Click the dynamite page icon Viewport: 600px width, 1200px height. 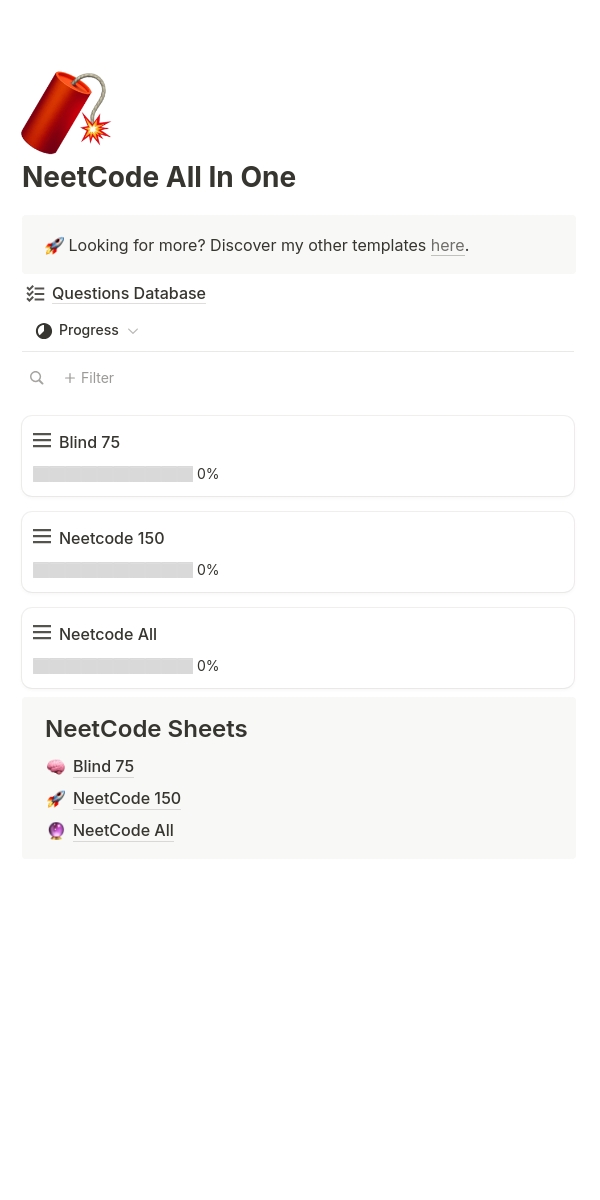[x=65, y=111]
